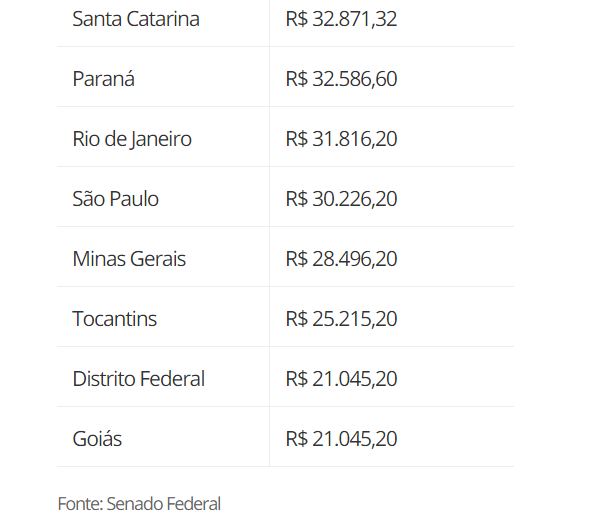Image resolution: width=593 pixels, height=523 pixels.
Task: Click the Tocantins row label
Action: pyautogui.click(x=114, y=318)
